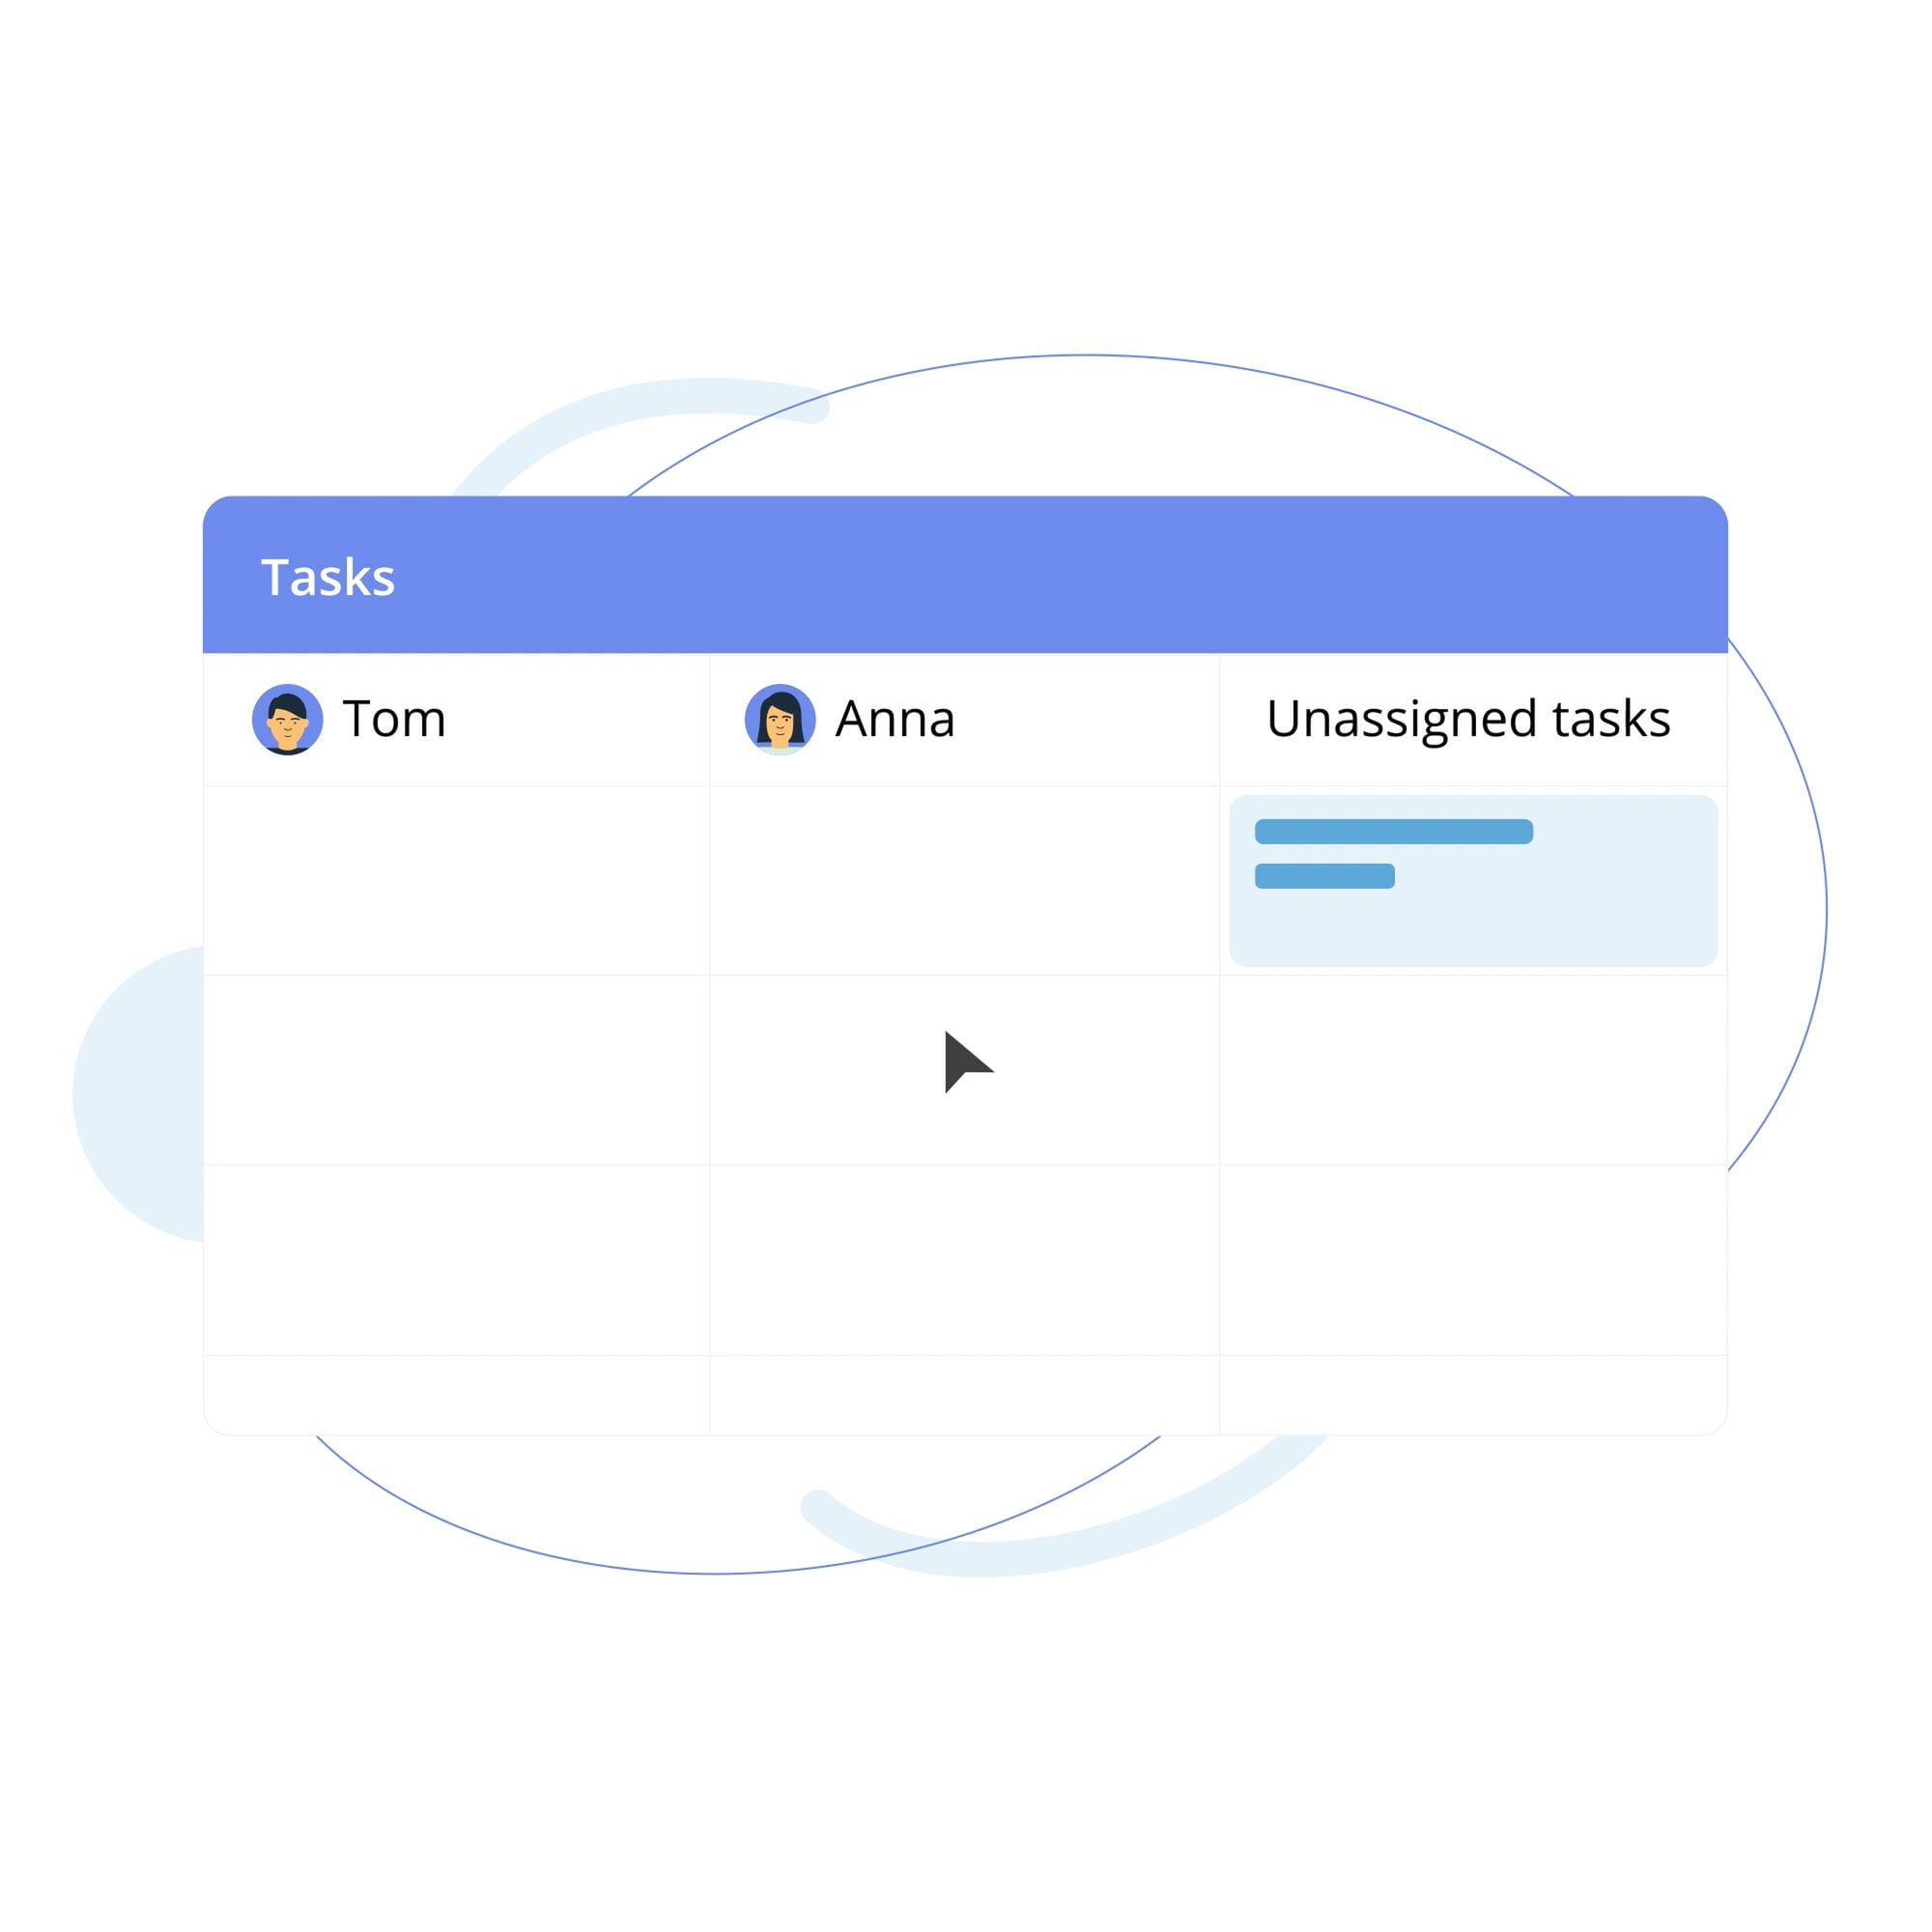The width and height of the screenshot is (1932, 1932).
Task: Click third-row empty cell under Unassigned tasks
Action: (x=1473, y=1259)
